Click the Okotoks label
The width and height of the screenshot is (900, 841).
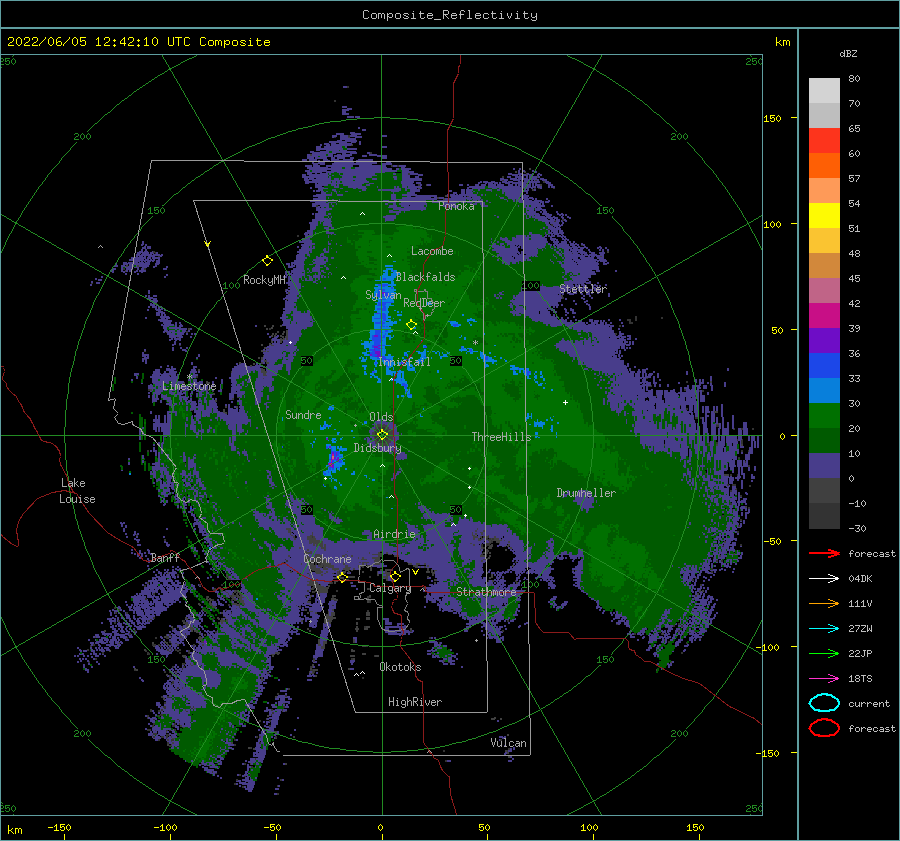pyautogui.click(x=400, y=667)
